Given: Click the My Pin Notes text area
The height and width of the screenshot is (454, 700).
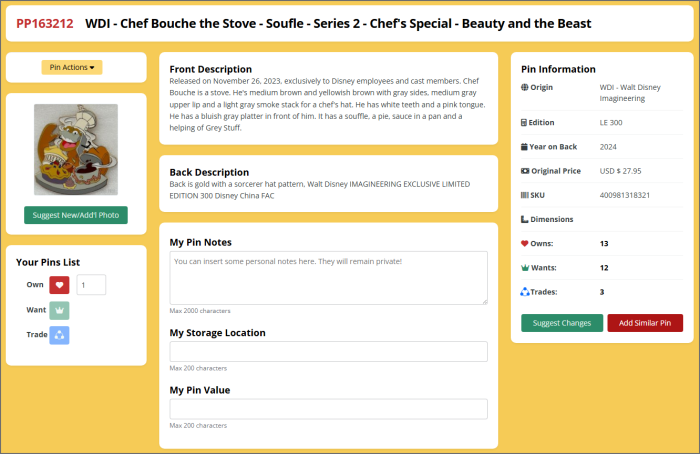Looking at the screenshot, I should (x=328, y=277).
